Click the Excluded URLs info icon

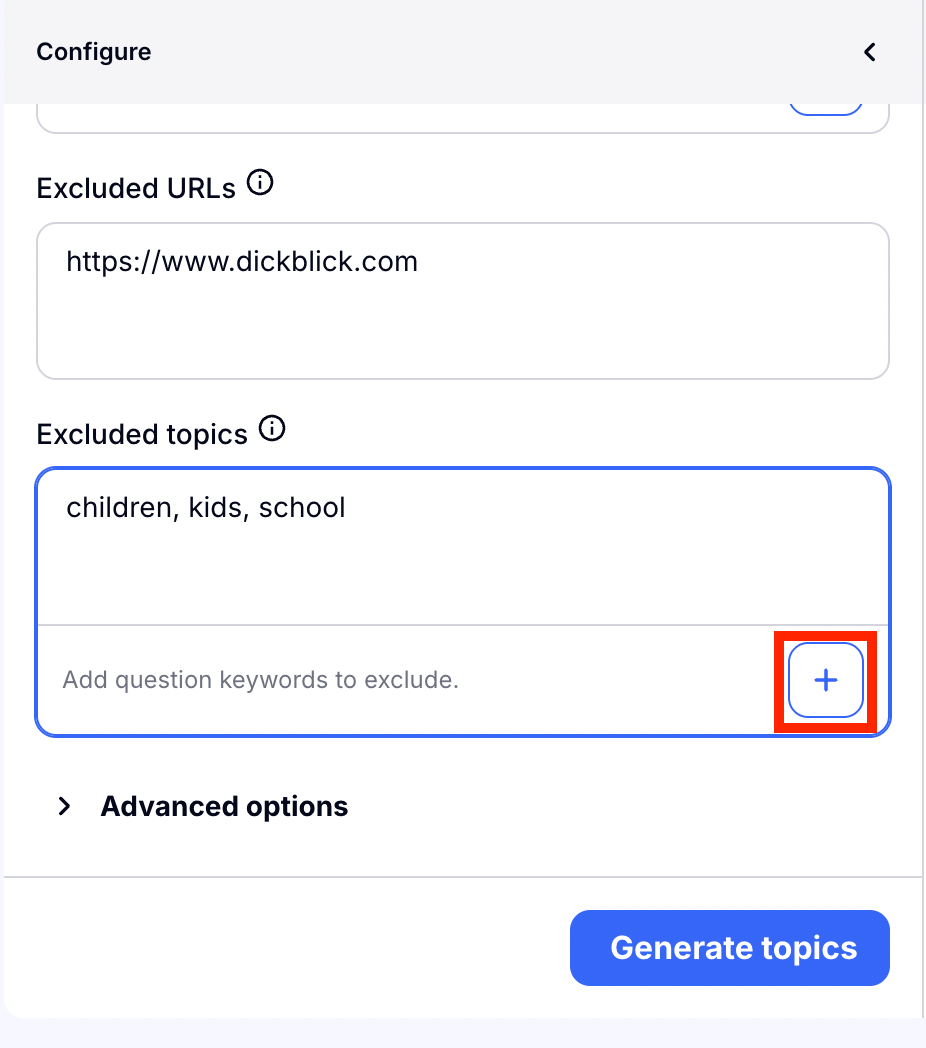pyautogui.click(x=260, y=184)
